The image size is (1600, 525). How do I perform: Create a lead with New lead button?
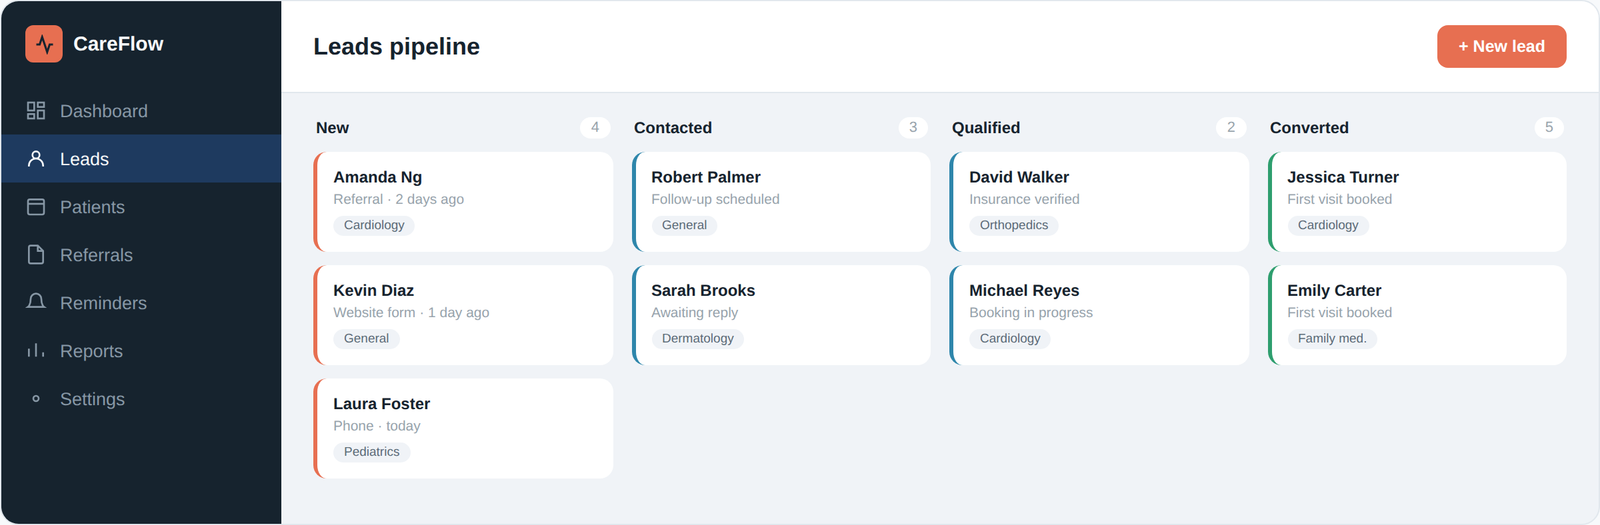[x=1501, y=47]
